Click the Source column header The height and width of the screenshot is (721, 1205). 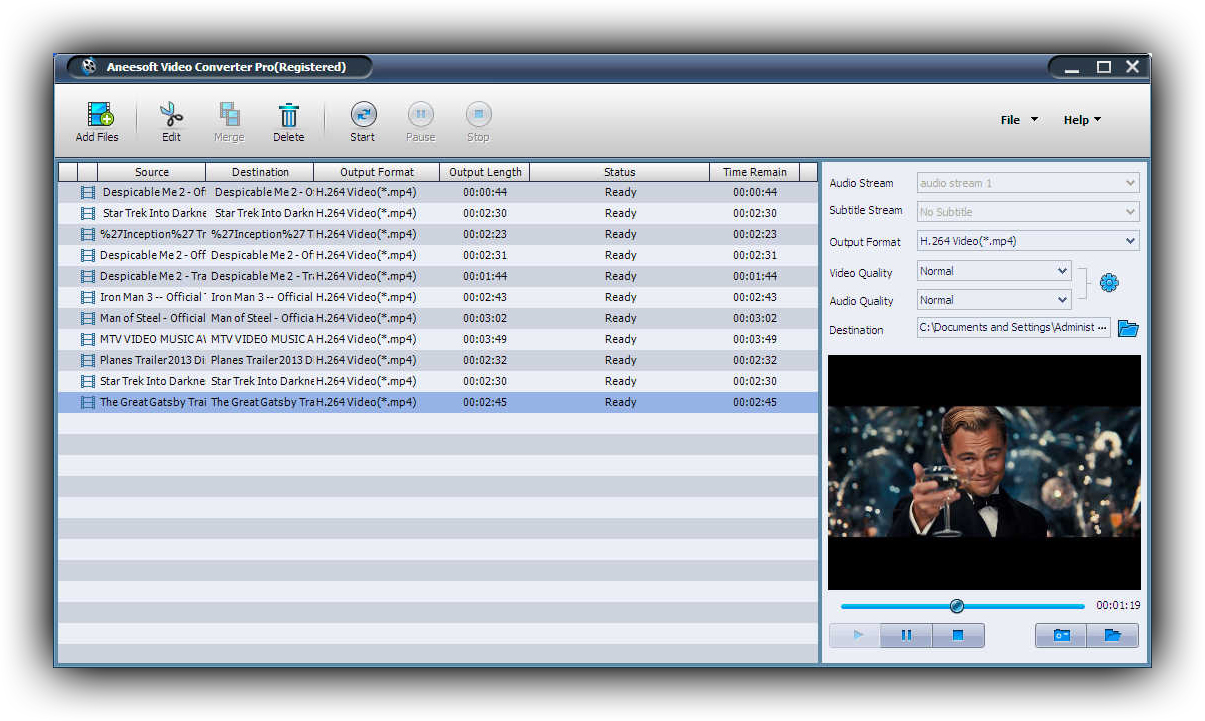coord(152,172)
